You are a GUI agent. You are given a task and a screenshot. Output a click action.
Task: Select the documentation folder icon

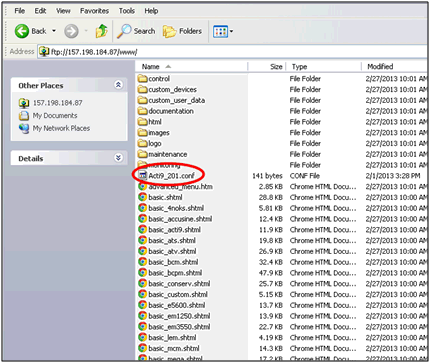point(143,111)
